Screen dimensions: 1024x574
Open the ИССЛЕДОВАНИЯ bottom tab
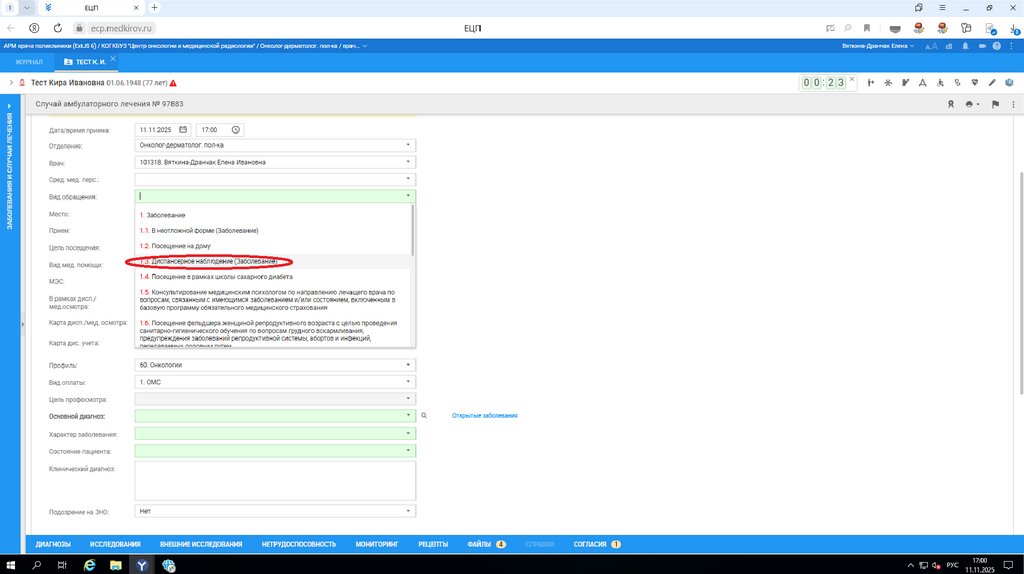pyautogui.click(x=115, y=544)
